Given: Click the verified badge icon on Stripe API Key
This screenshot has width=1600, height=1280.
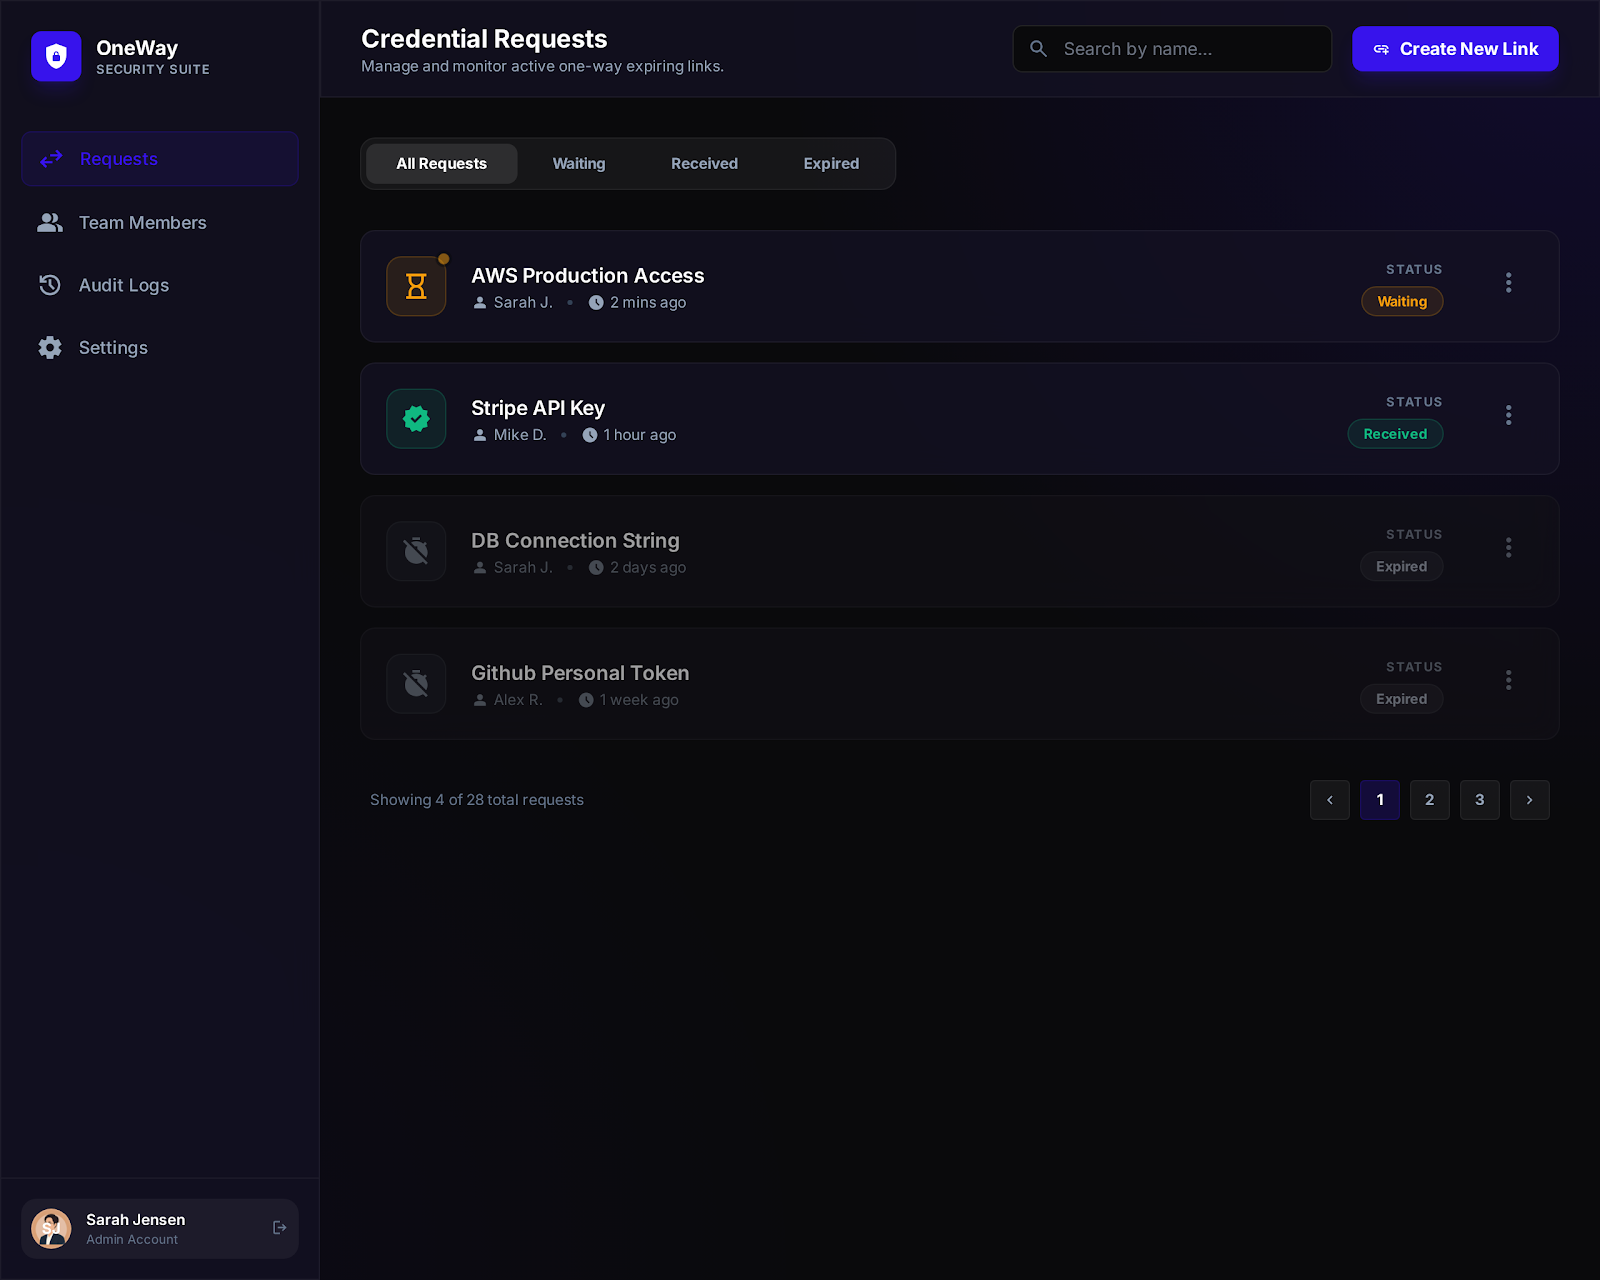Looking at the screenshot, I should tap(416, 418).
